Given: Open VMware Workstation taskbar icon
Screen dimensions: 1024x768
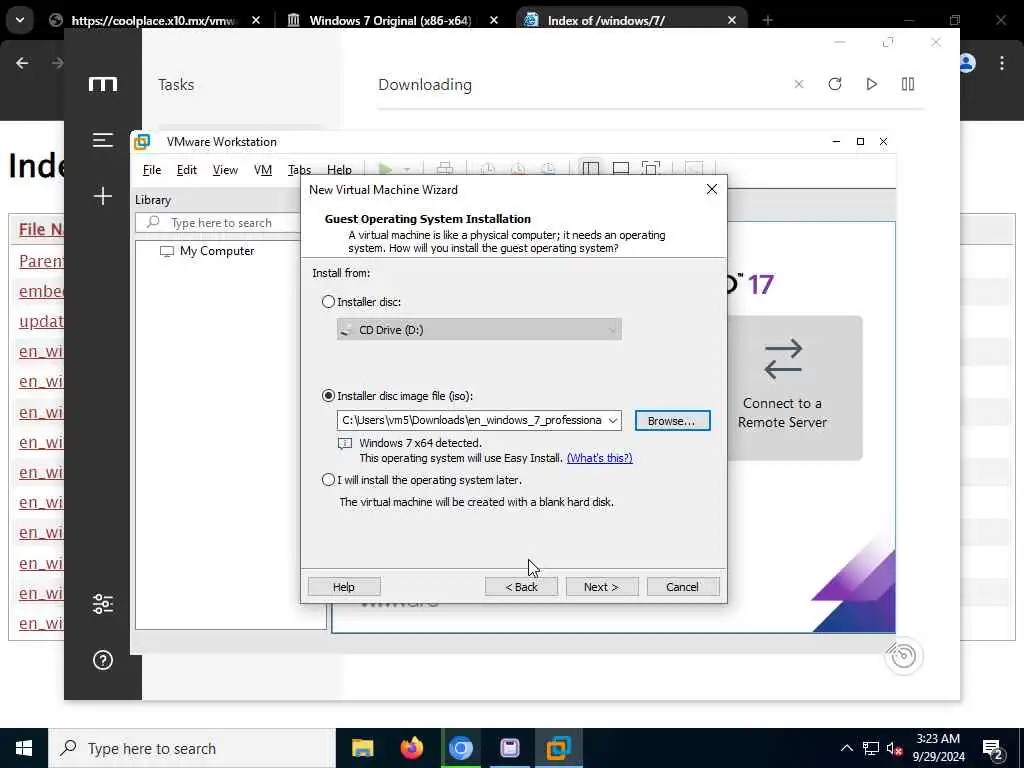Looking at the screenshot, I should click(x=558, y=748).
